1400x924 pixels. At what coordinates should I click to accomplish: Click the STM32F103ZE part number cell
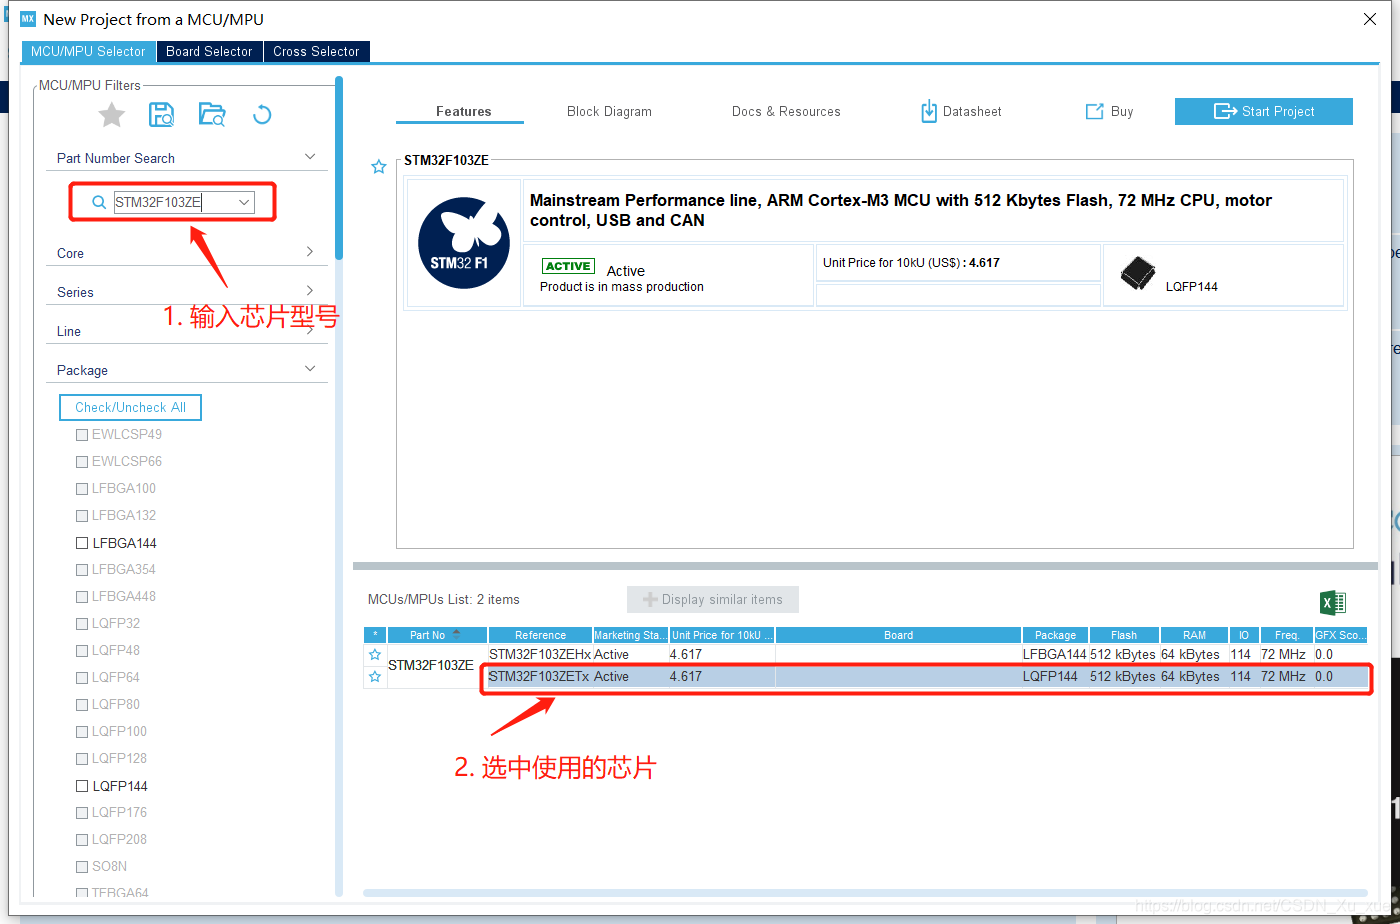pos(430,665)
